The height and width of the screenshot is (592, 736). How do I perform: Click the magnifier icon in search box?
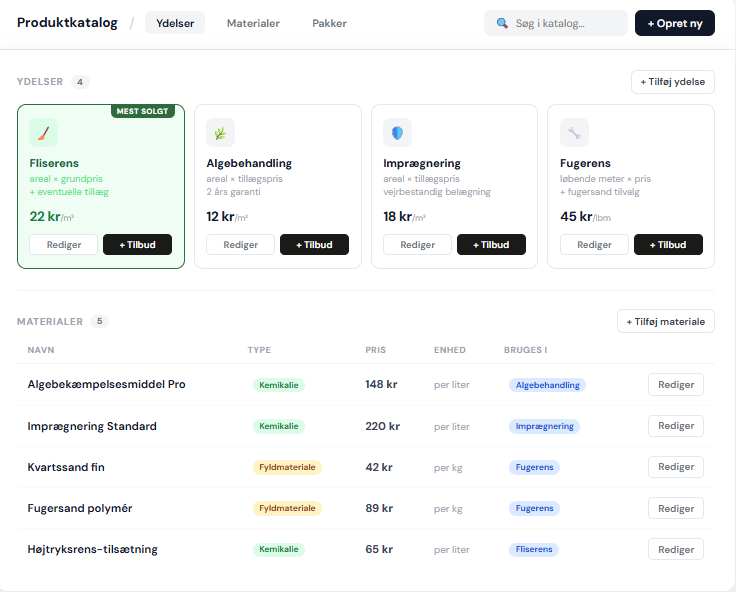(502, 23)
